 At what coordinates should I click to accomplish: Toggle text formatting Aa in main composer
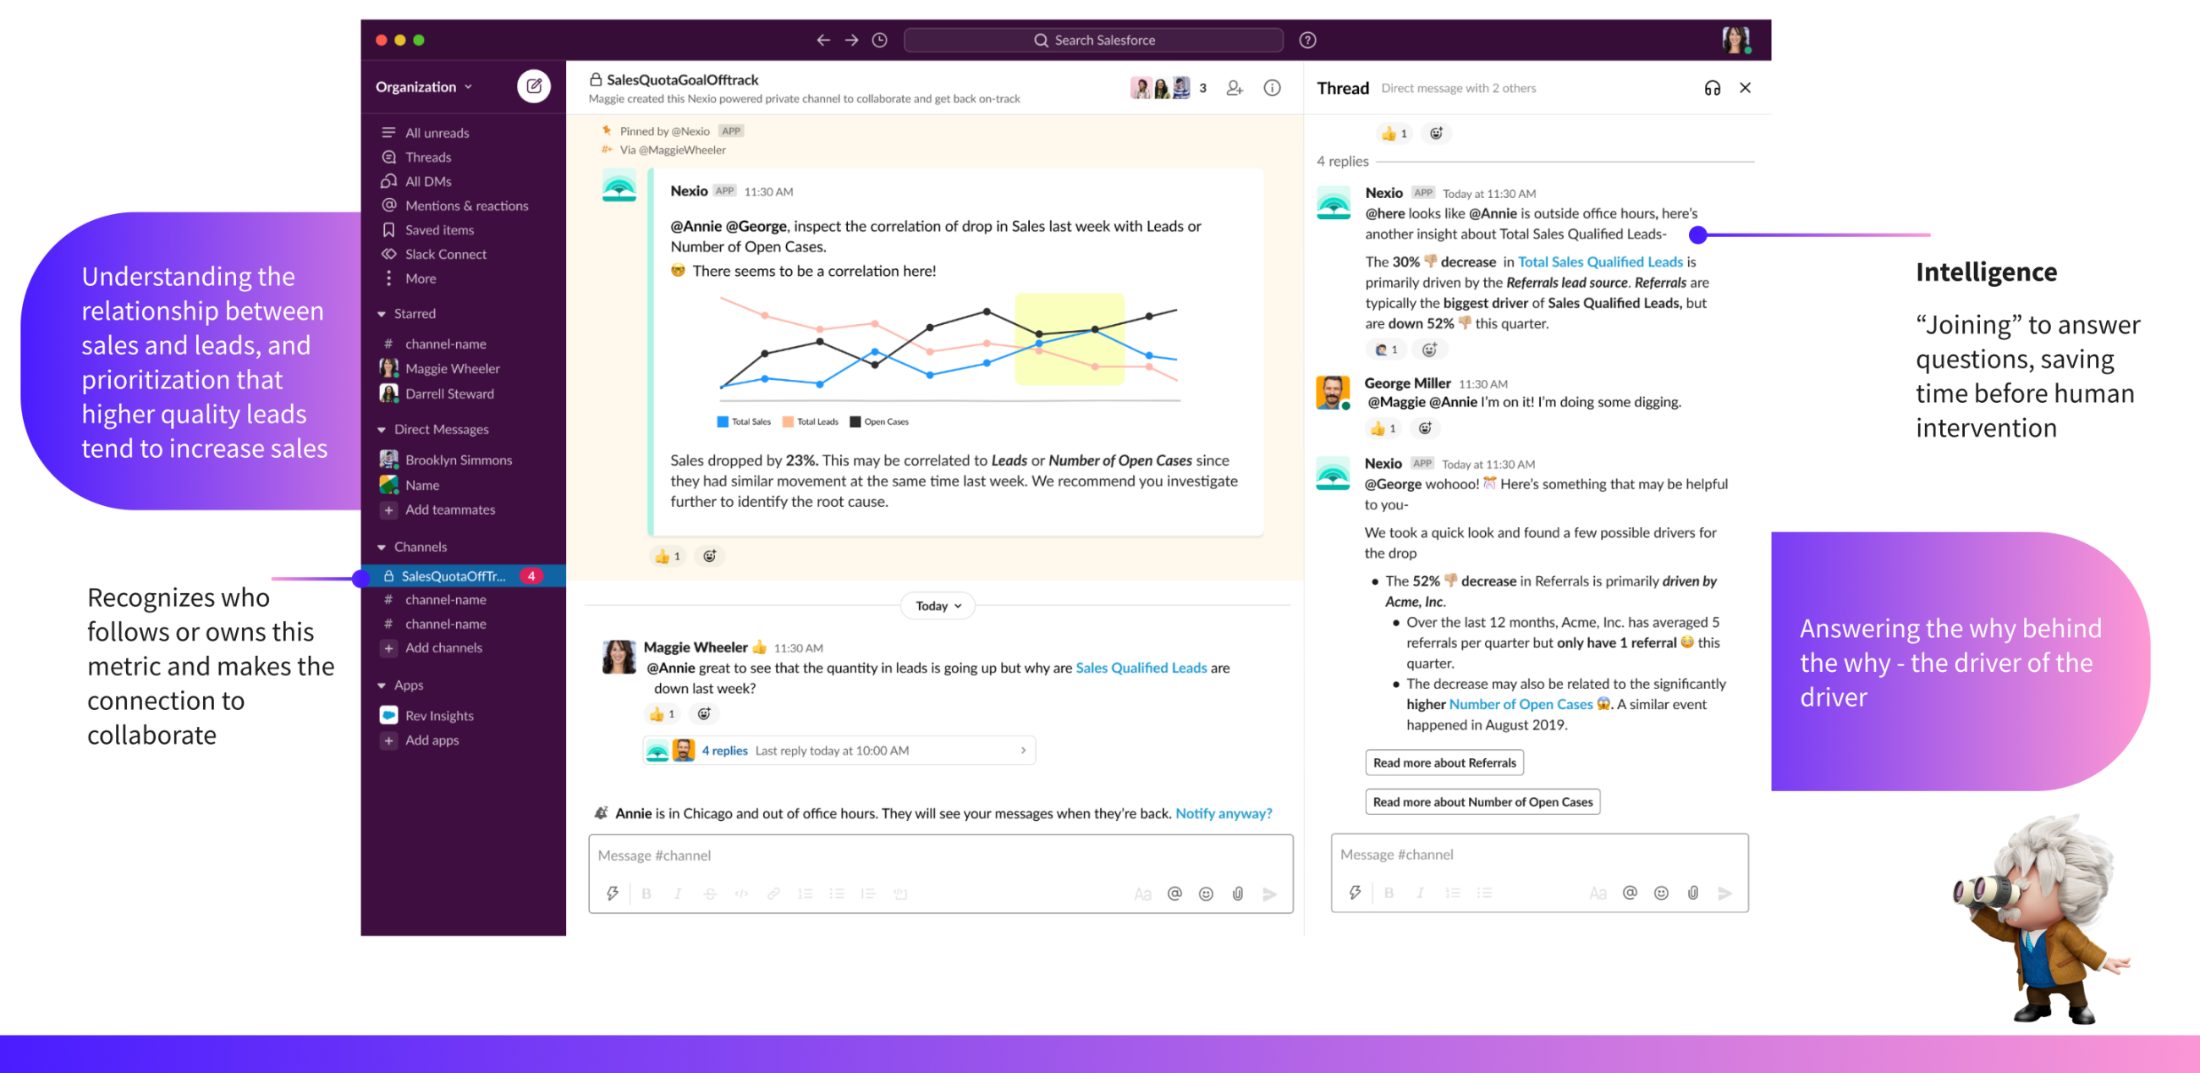click(1143, 894)
